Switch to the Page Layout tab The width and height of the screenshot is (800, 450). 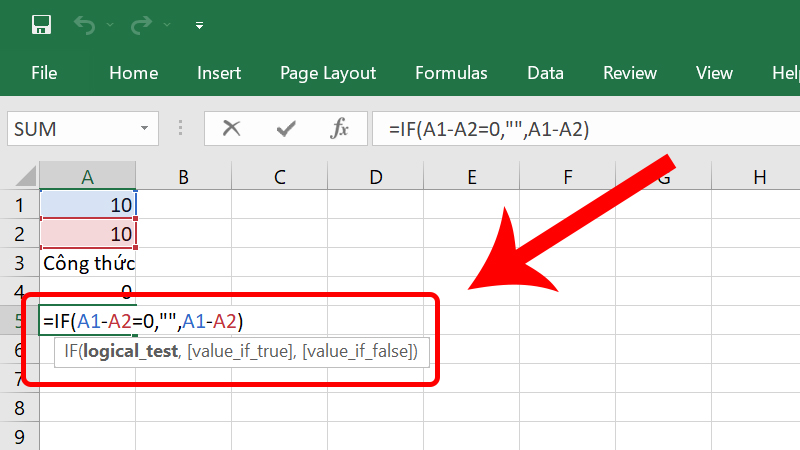point(328,73)
